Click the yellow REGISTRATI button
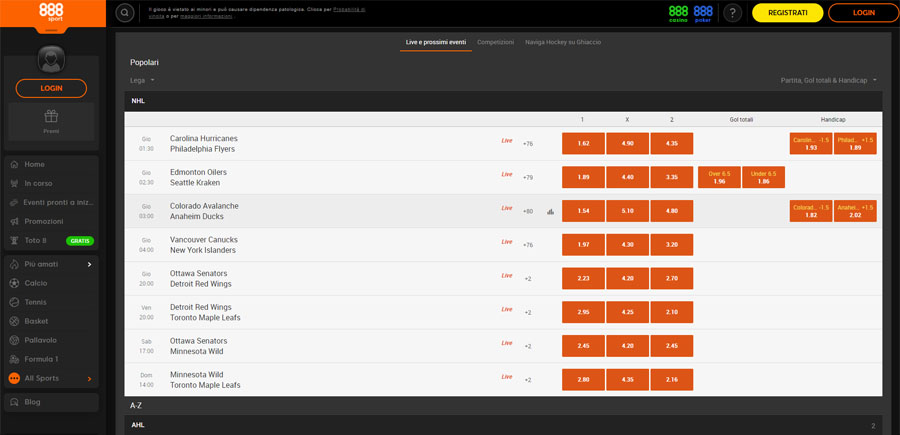Screen dimensions: 900x435 tap(788, 13)
